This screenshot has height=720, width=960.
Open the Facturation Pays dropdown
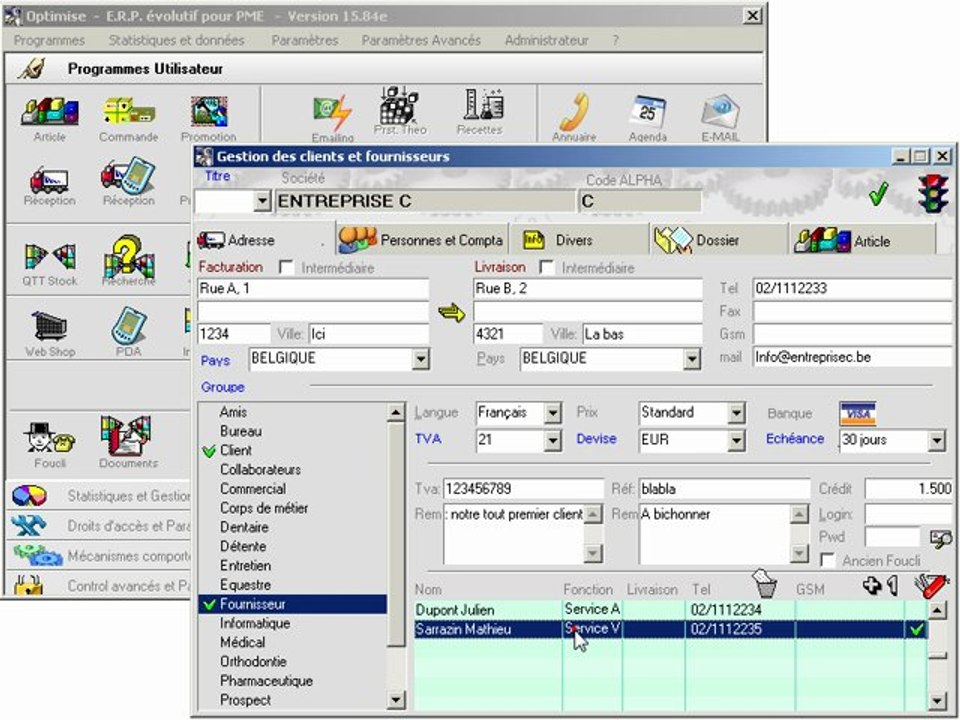coord(420,359)
